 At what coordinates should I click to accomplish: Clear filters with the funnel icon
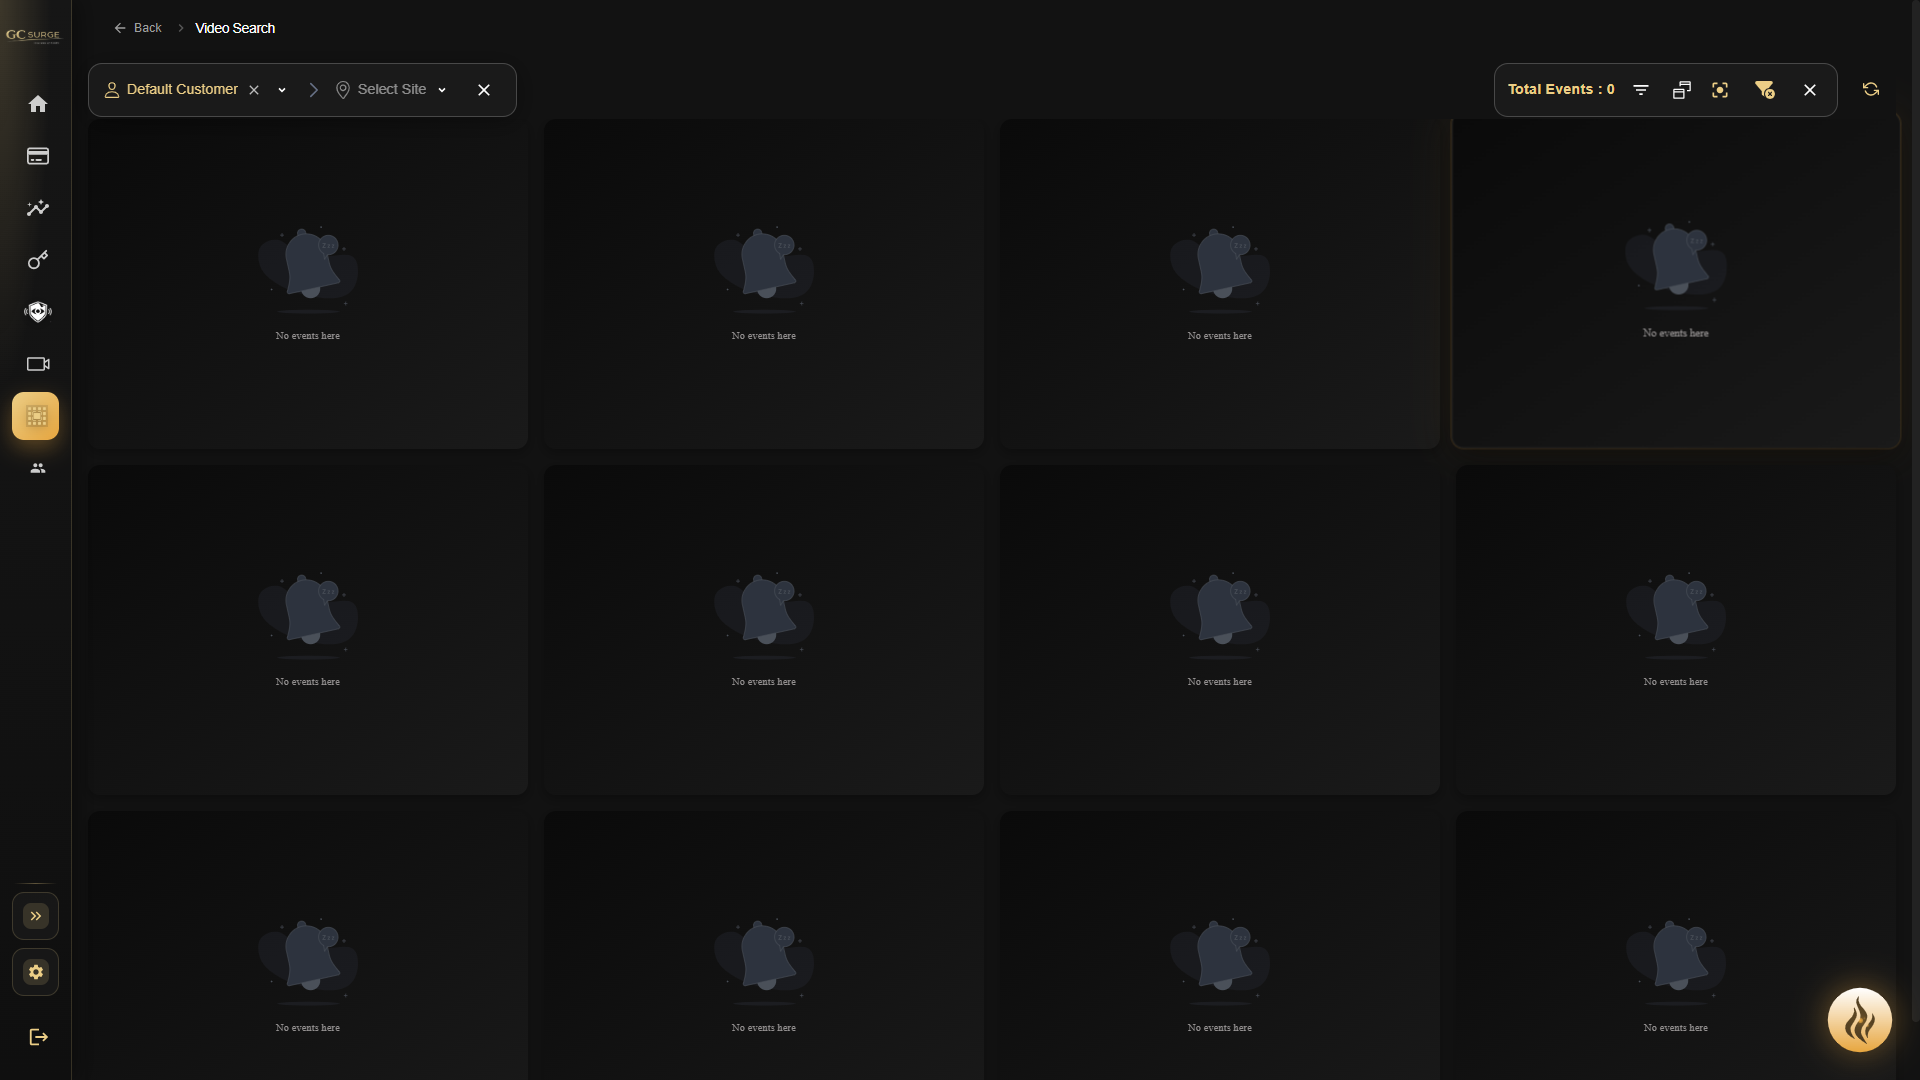(x=1765, y=90)
